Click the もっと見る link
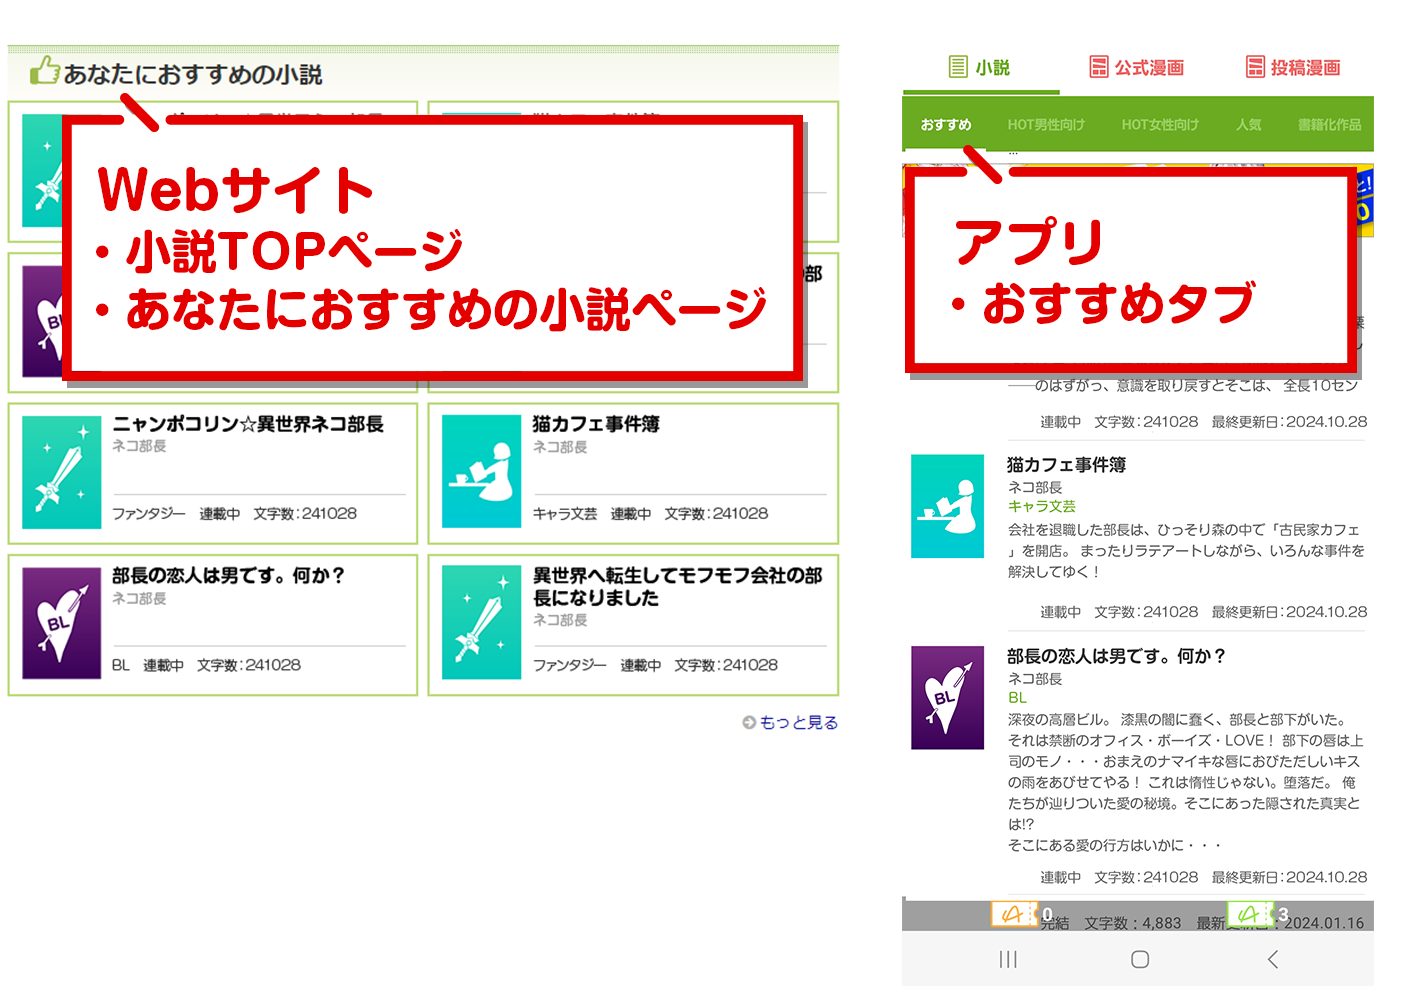This screenshot has width=1422, height=1000. [x=797, y=722]
